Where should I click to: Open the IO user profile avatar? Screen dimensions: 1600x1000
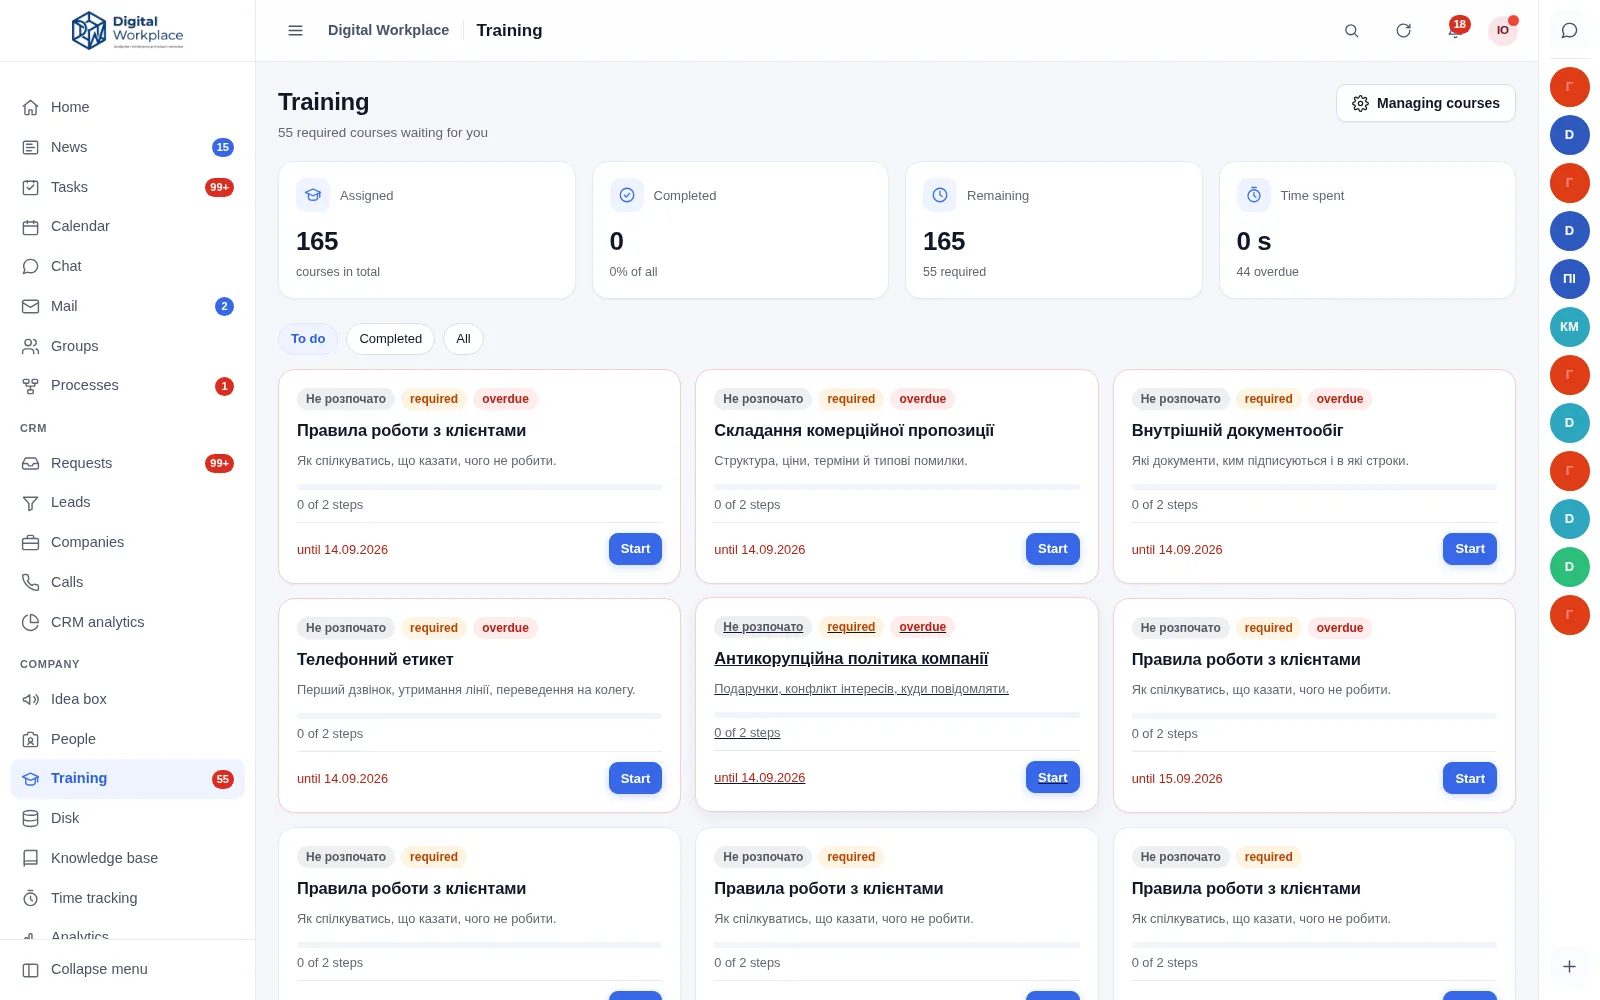coord(1502,31)
